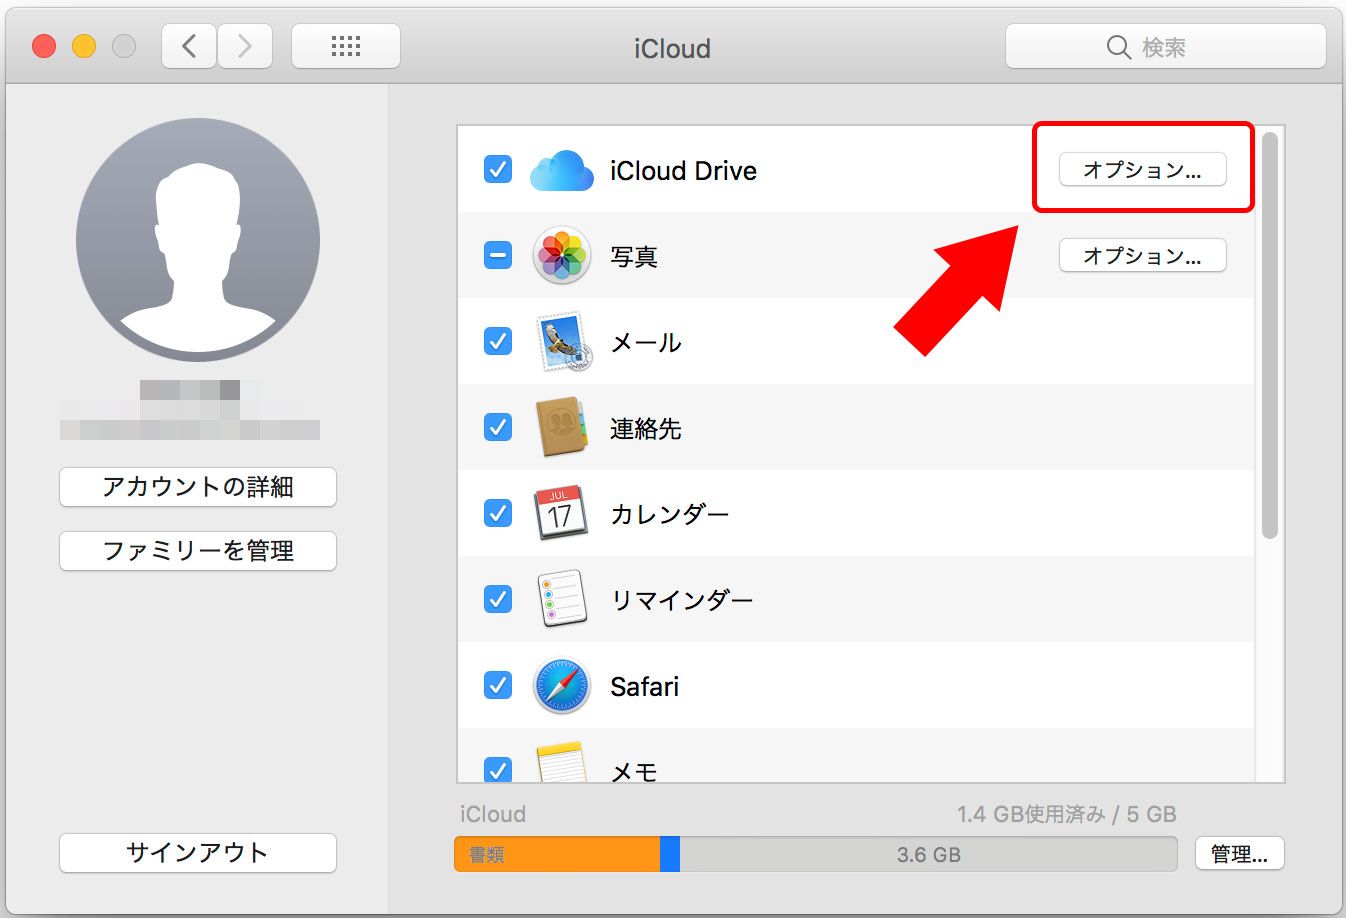Click the Notes (メモ) notepad icon
Screen dimensions: 1346x918
pyautogui.click(x=561, y=762)
